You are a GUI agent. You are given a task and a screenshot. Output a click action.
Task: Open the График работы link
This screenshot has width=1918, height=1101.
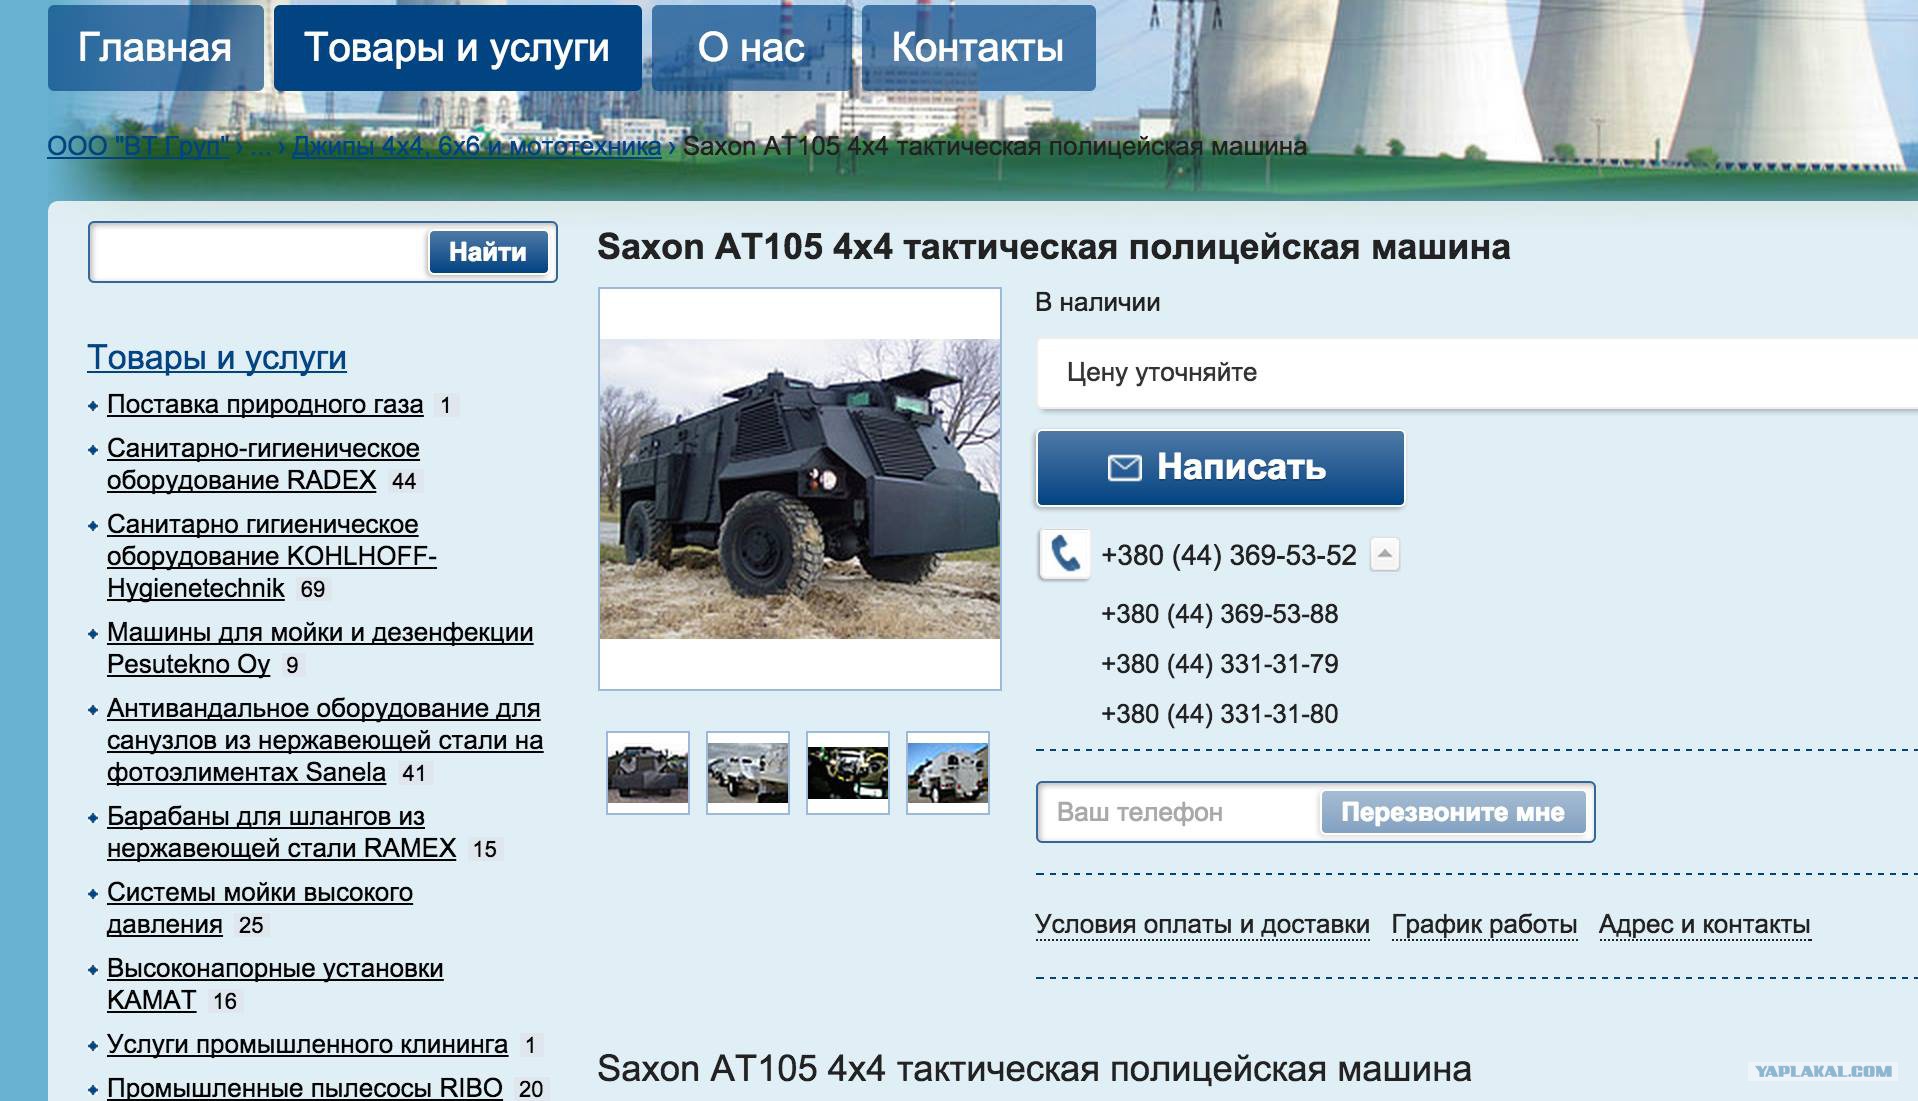[1484, 925]
